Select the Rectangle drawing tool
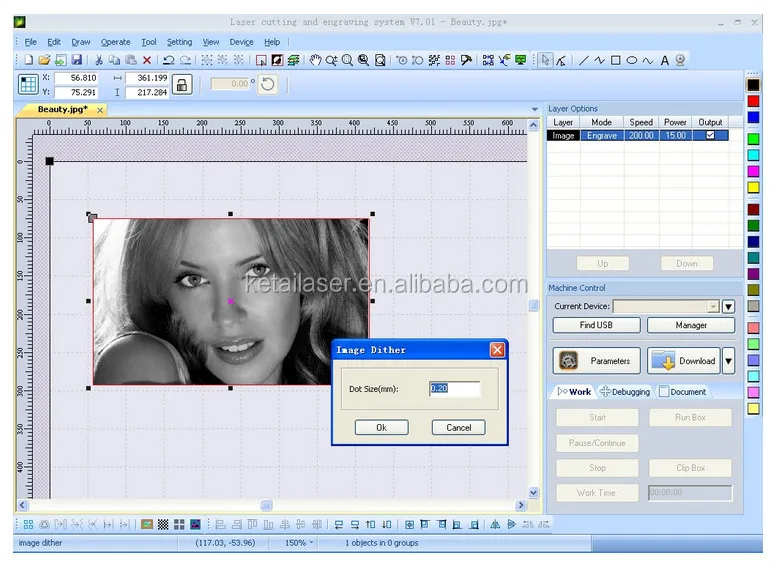 coord(616,61)
